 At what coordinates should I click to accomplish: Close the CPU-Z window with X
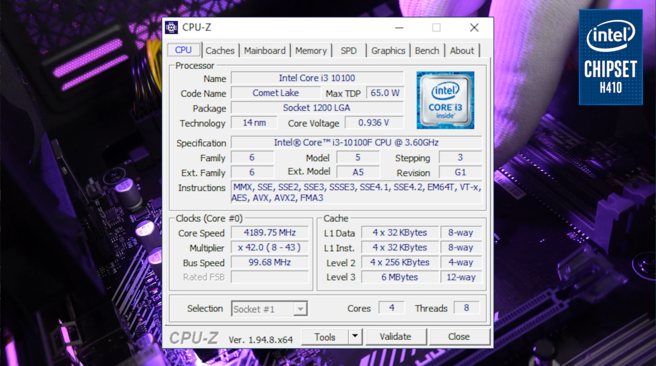coord(474,28)
